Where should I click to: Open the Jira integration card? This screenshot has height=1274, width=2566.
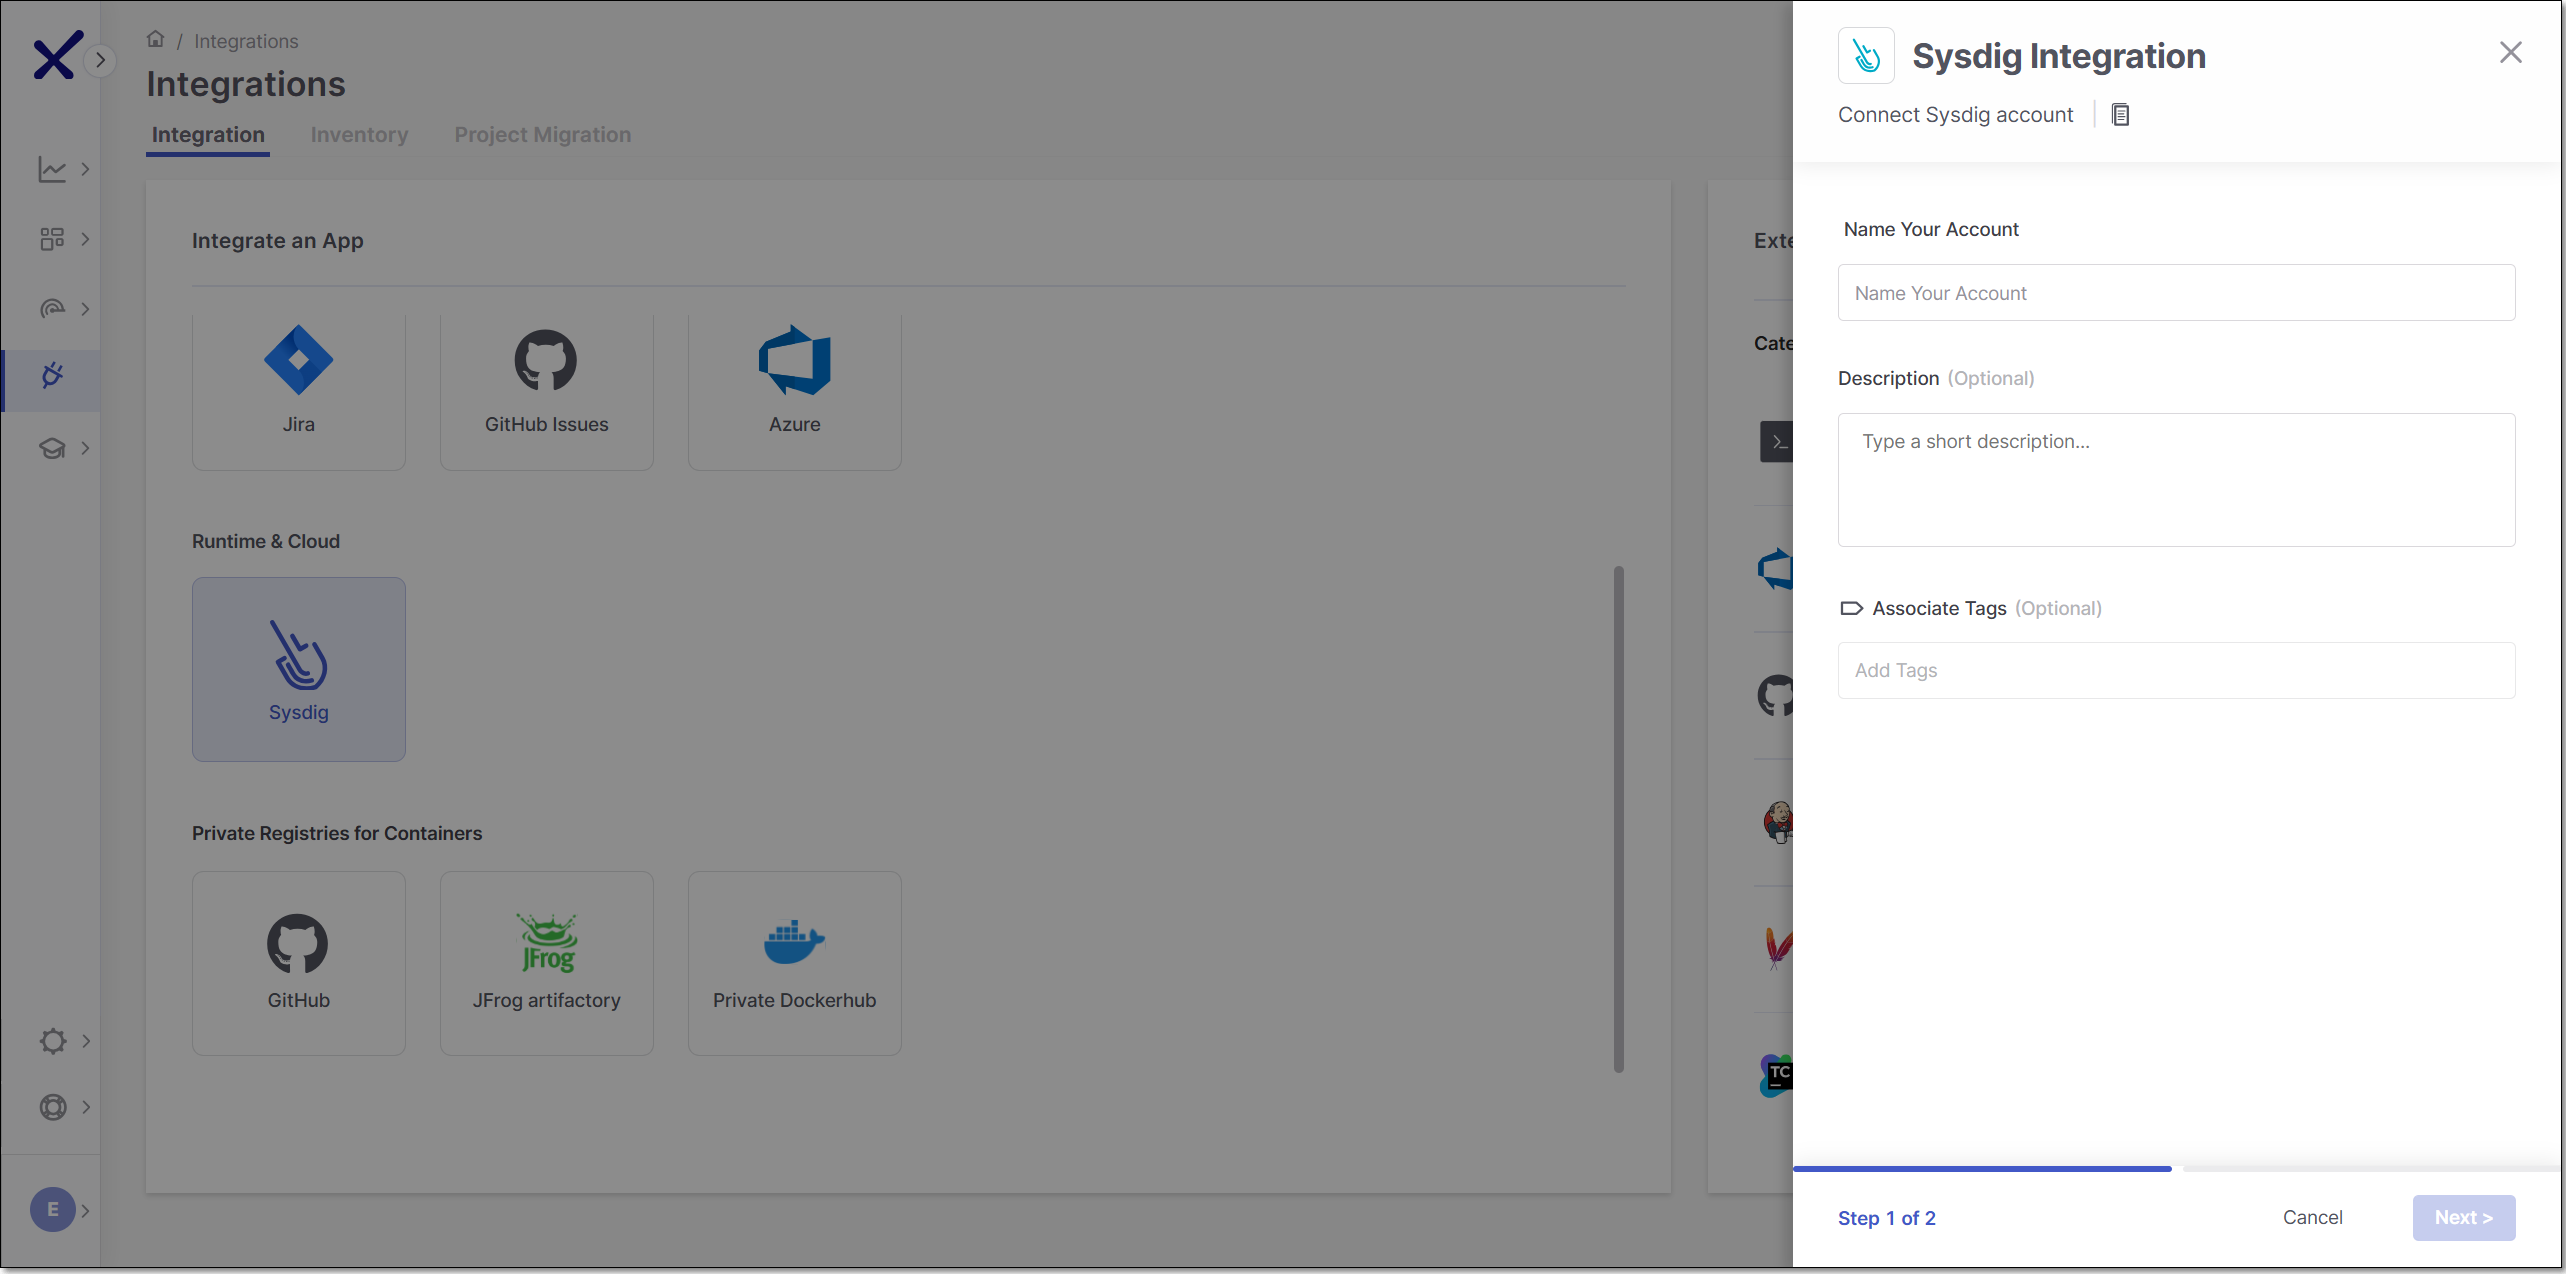coord(298,391)
